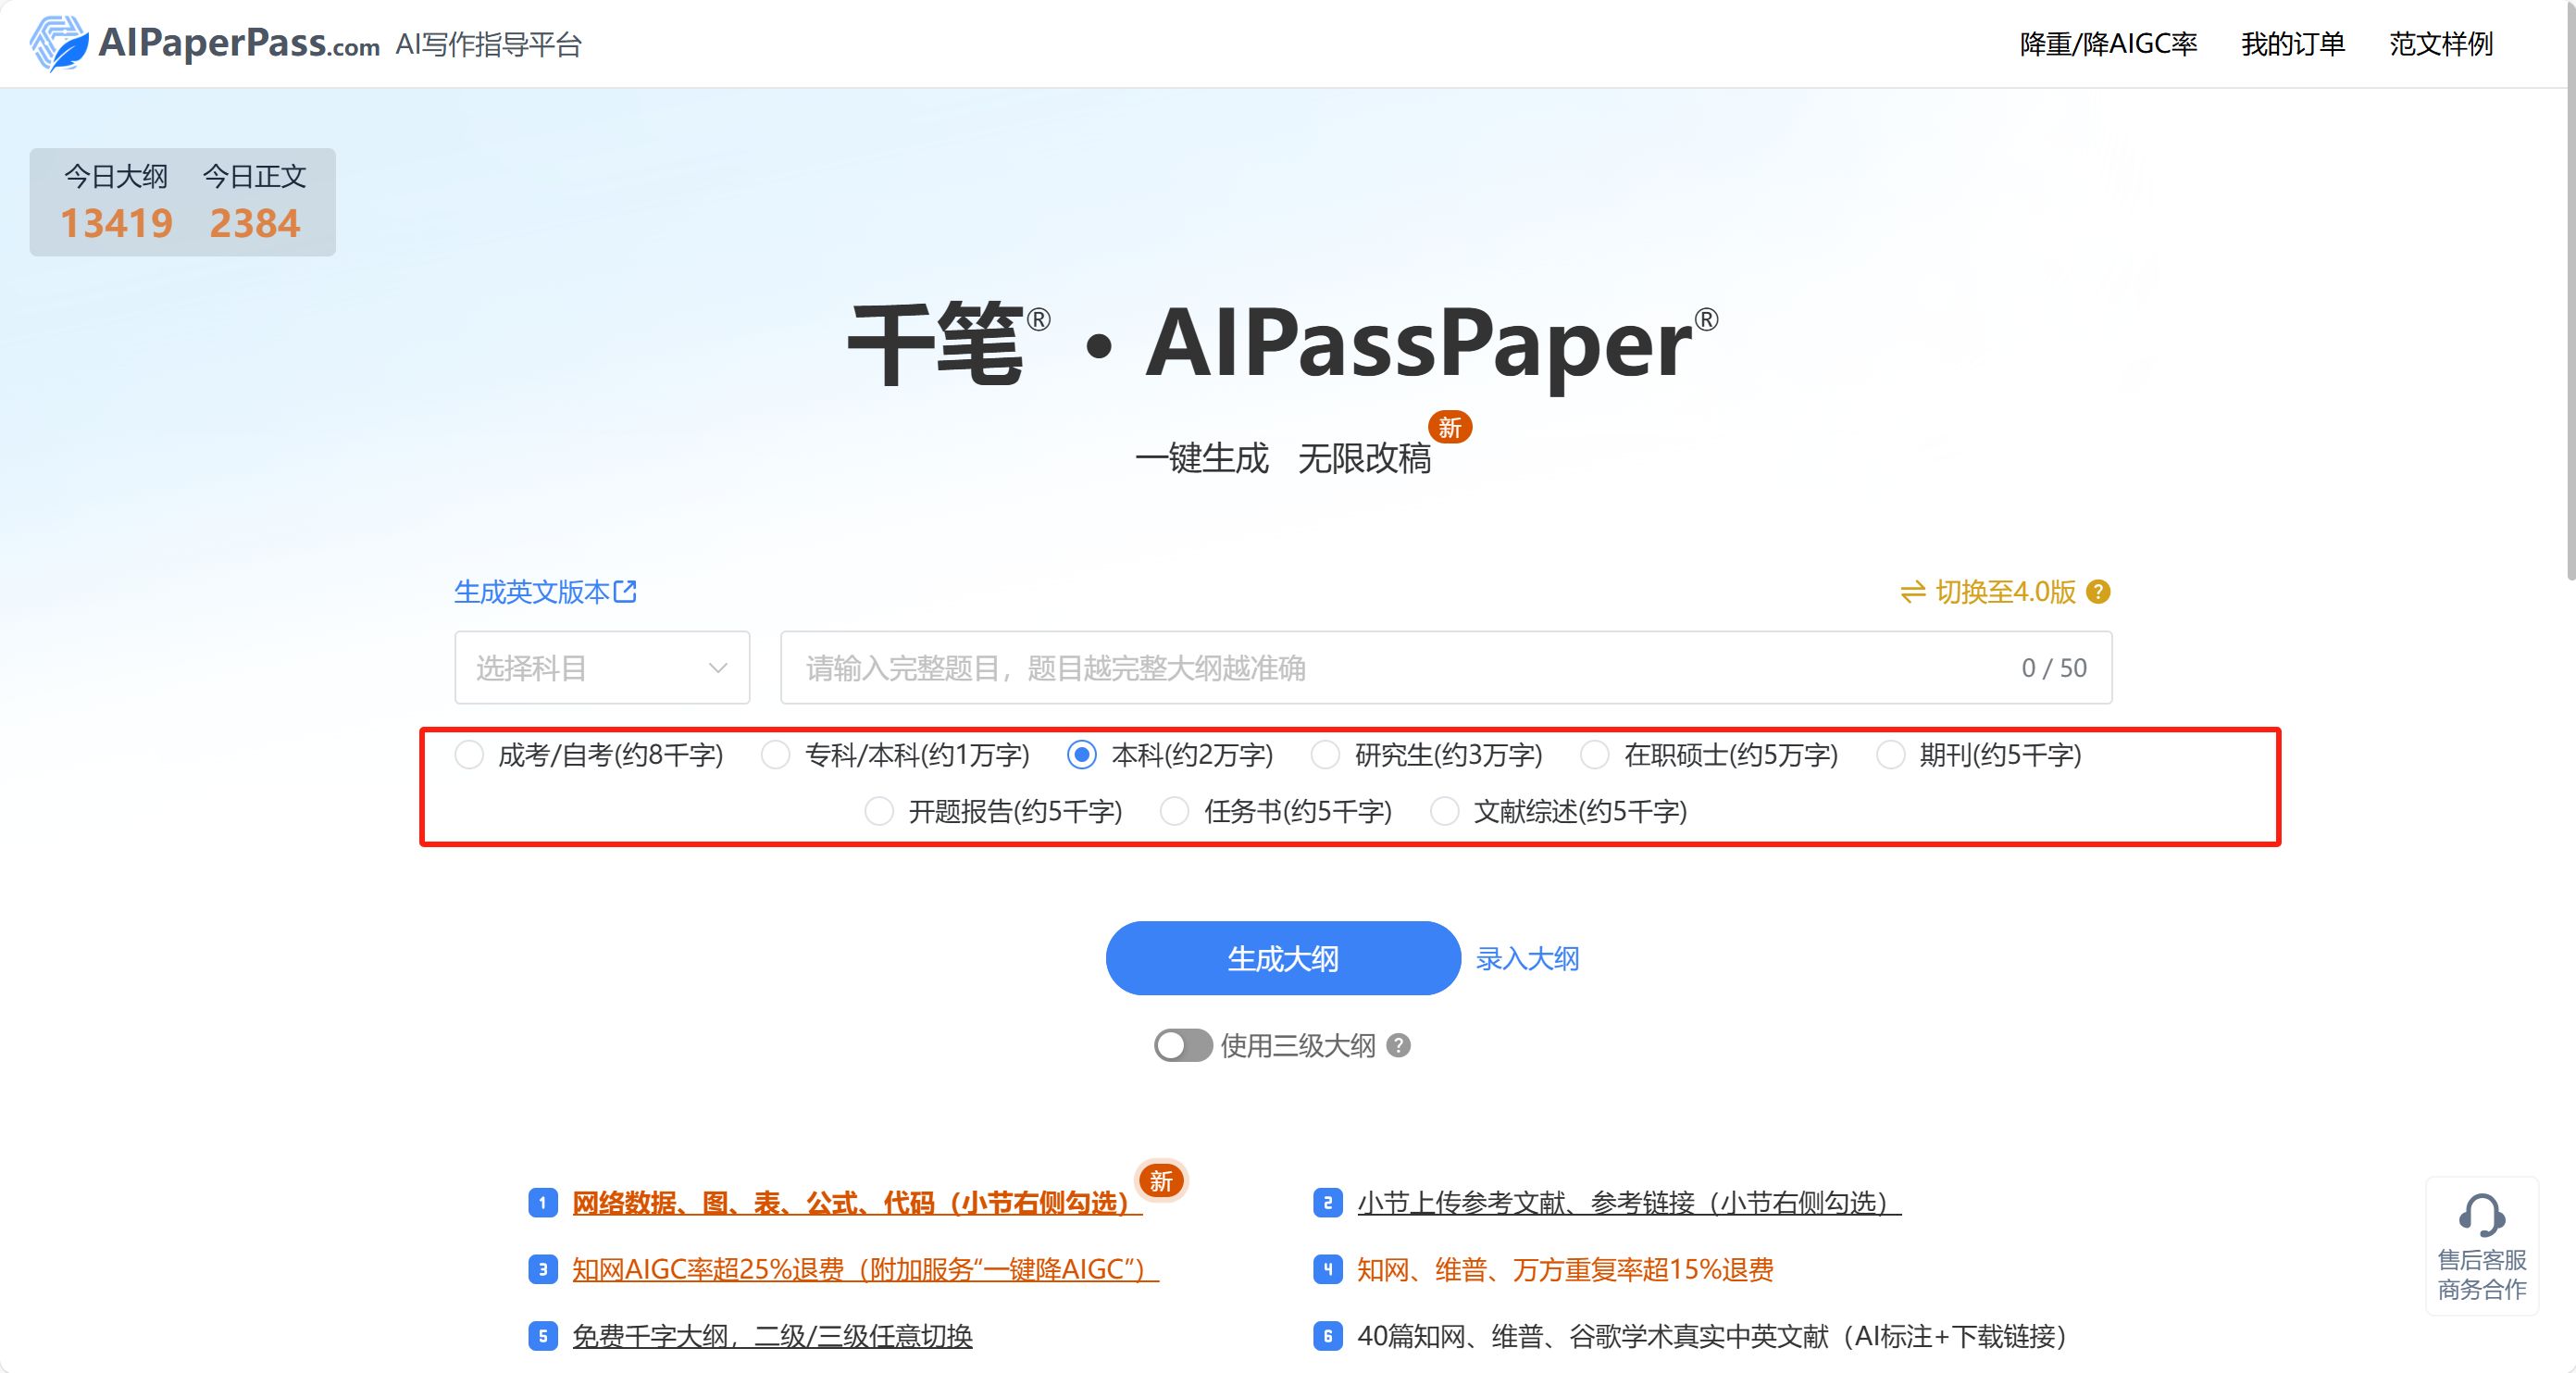Click the headset customer service icon
2576x1373 pixels.
[x=2482, y=1216]
